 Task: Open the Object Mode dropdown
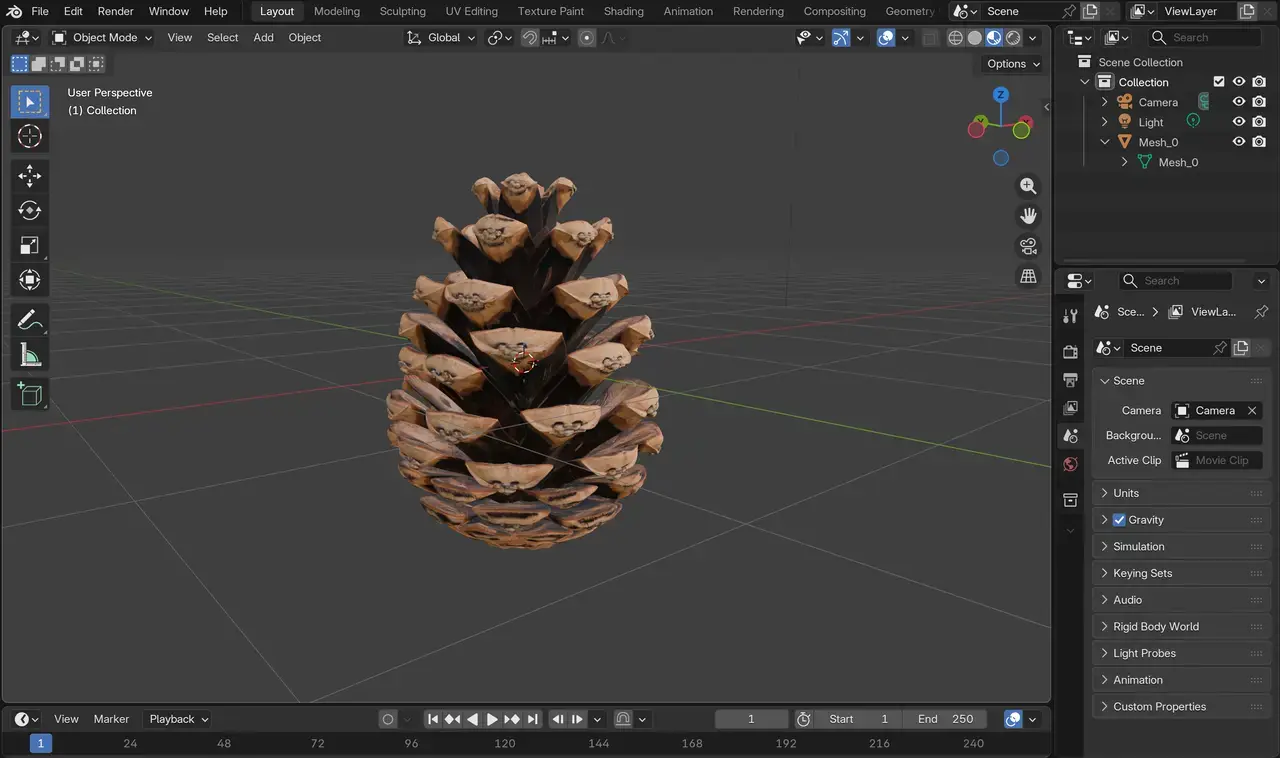pyautogui.click(x=102, y=38)
